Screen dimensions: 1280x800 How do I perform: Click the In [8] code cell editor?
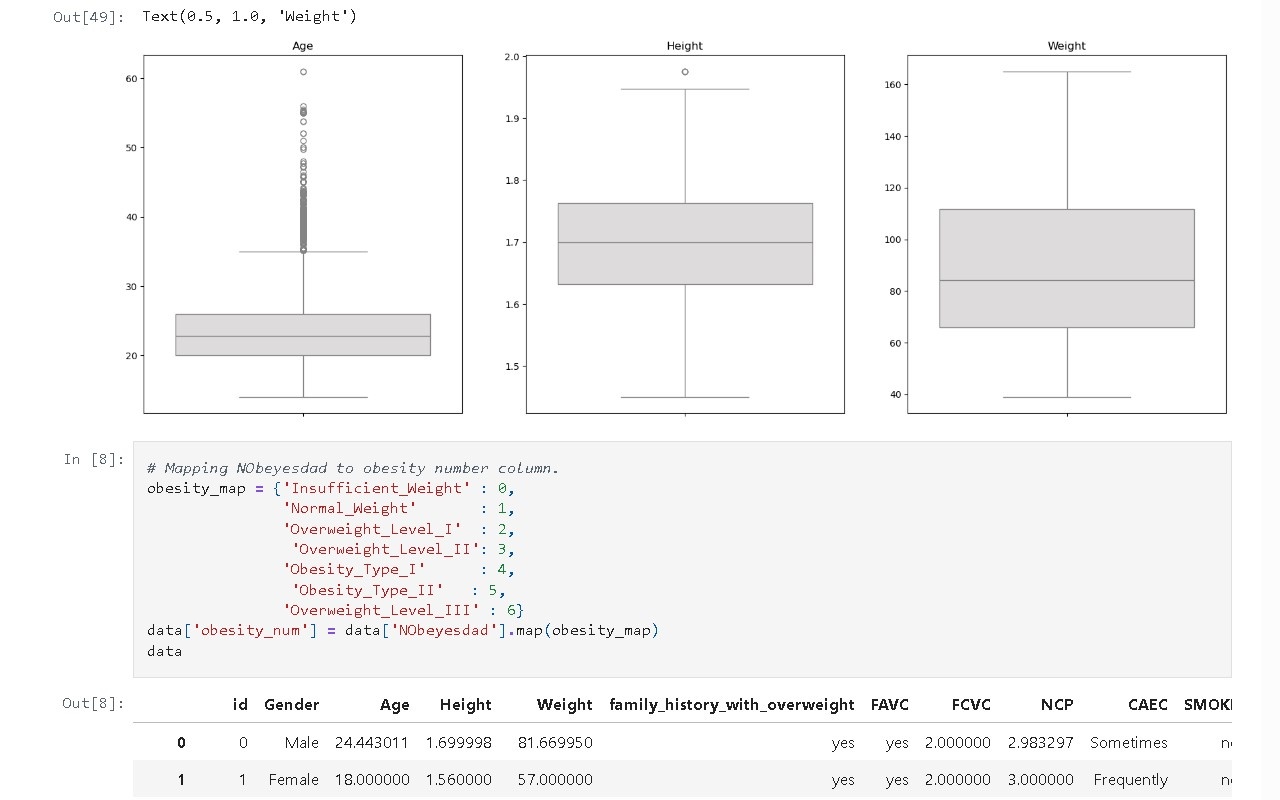coord(680,559)
